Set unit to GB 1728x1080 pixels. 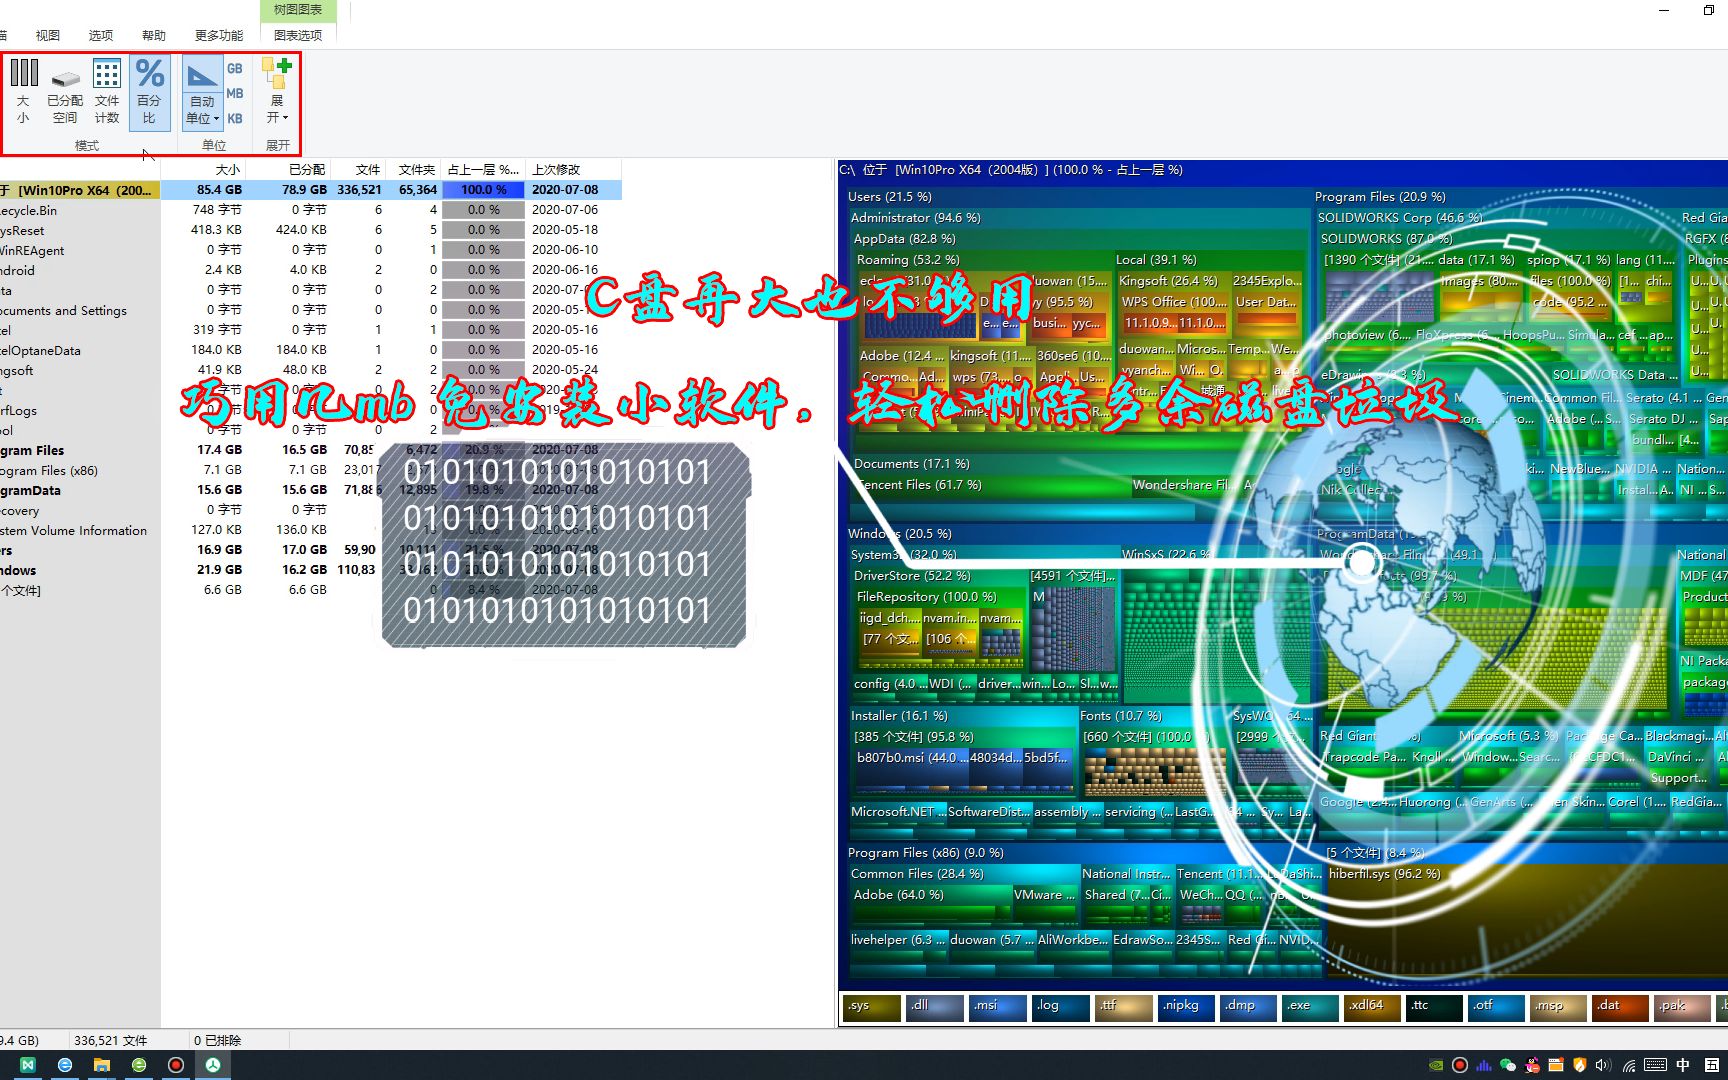click(235, 69)
